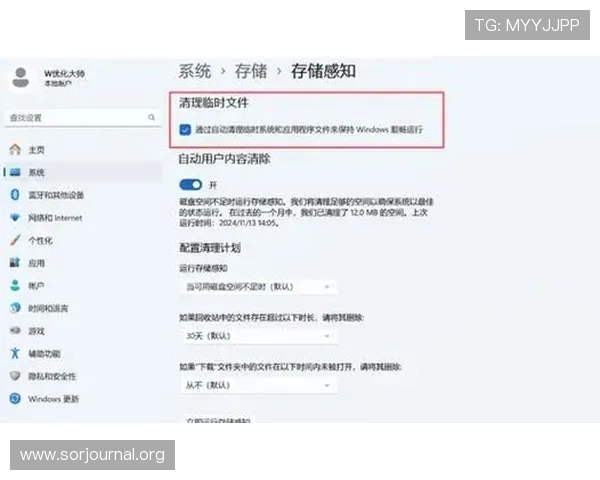The height and width of the screenshot is (480, 600).
Task: Open the run Storage Sense (运行存储感知) dropdown
Action: tap(258, 287)
